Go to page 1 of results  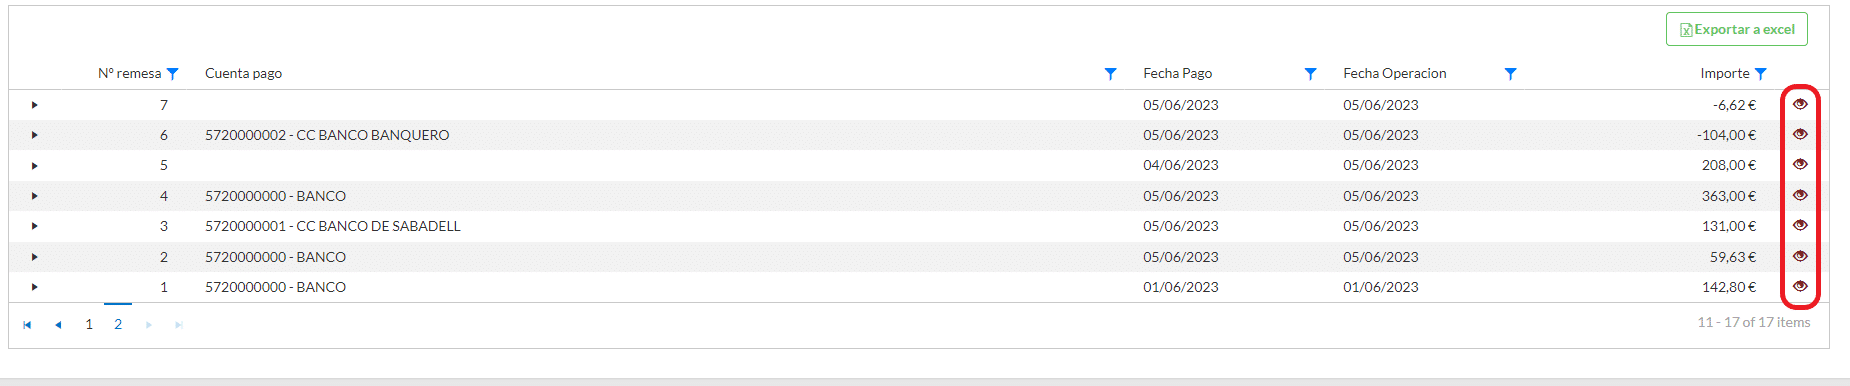[x=89, y=324]
